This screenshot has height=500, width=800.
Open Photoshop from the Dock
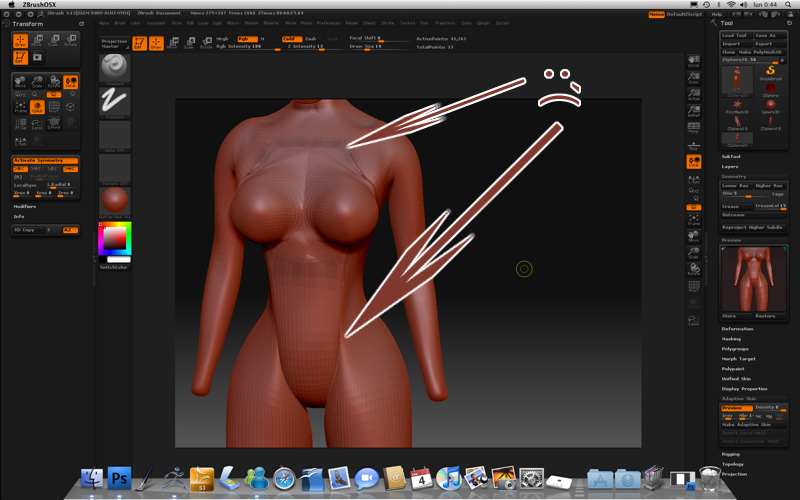(119, 478)
